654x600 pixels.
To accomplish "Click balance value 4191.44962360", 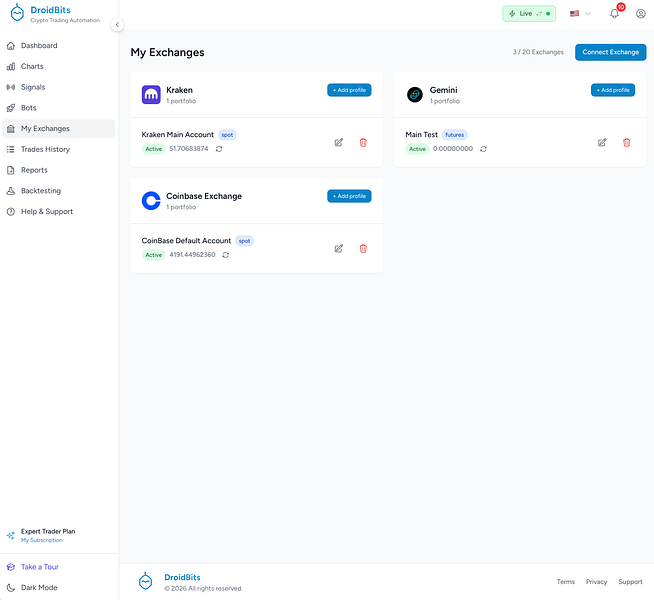I will pyautogui.click(x=192, y=254).
